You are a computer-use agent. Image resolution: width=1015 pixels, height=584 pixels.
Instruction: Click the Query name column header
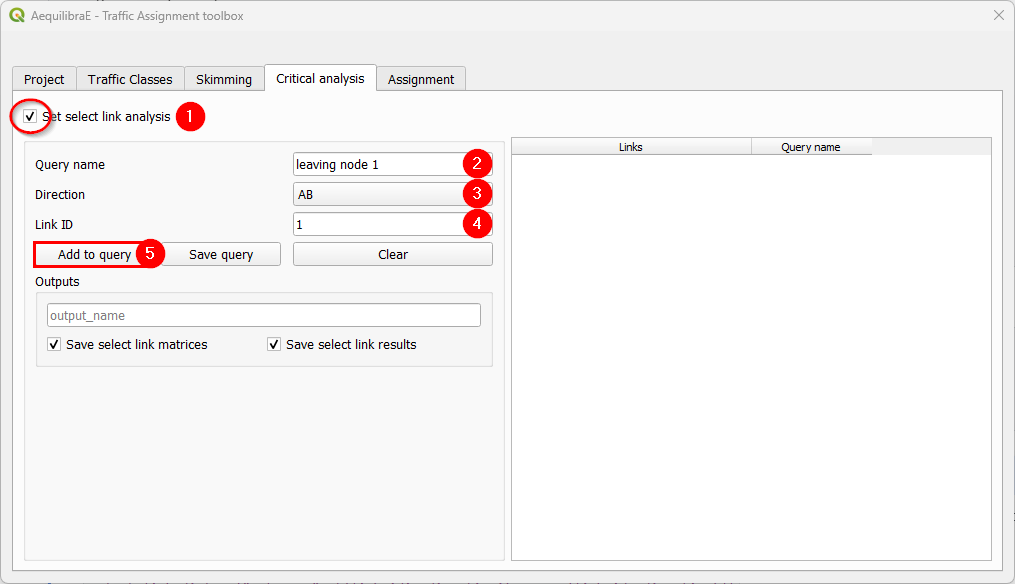pos(811,146)
